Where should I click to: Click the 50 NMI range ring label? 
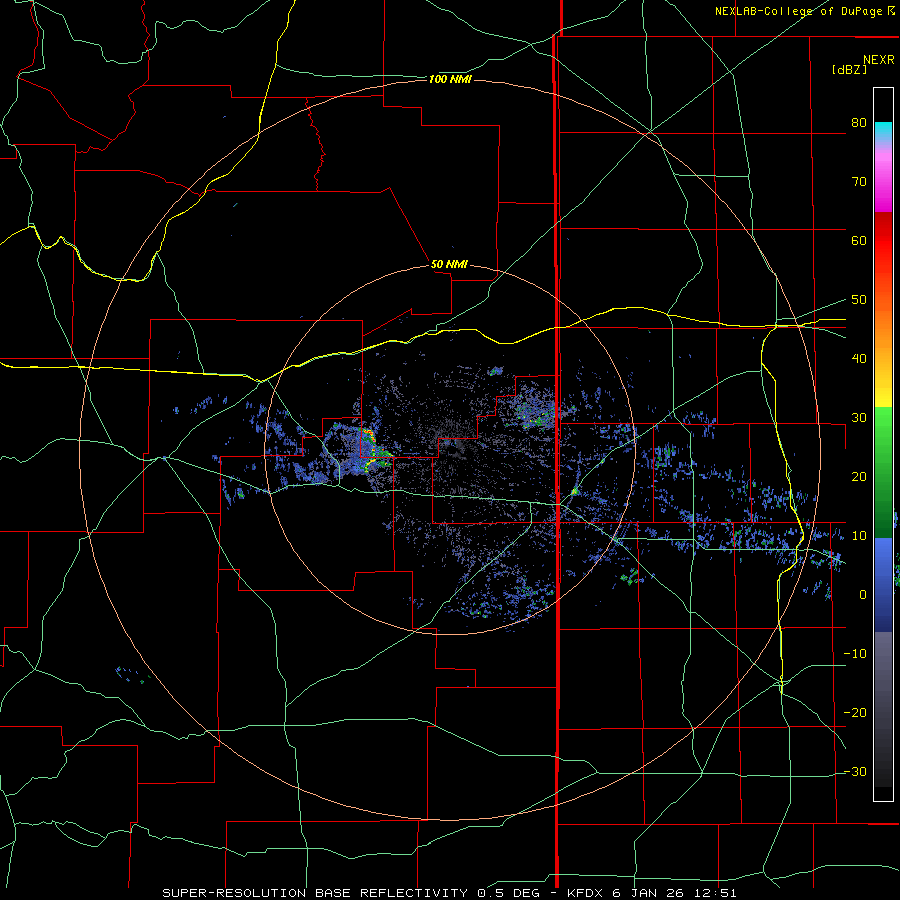tap(449, 265)
